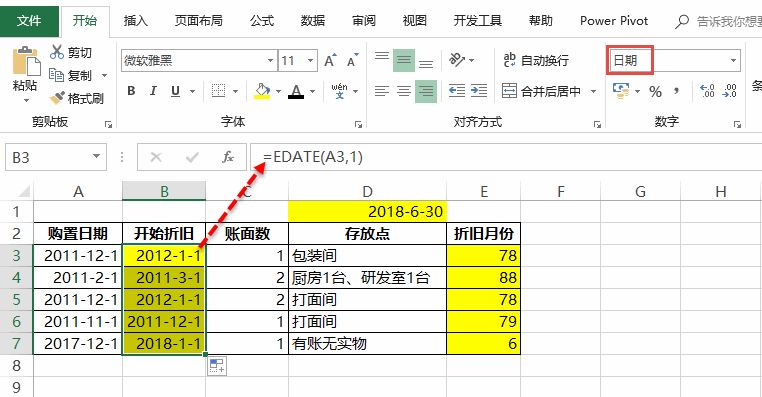The height and width of the screenshot is (397, 762).
Task: Click the Cut (剪切) scissors icon
Action: (57, 52)
